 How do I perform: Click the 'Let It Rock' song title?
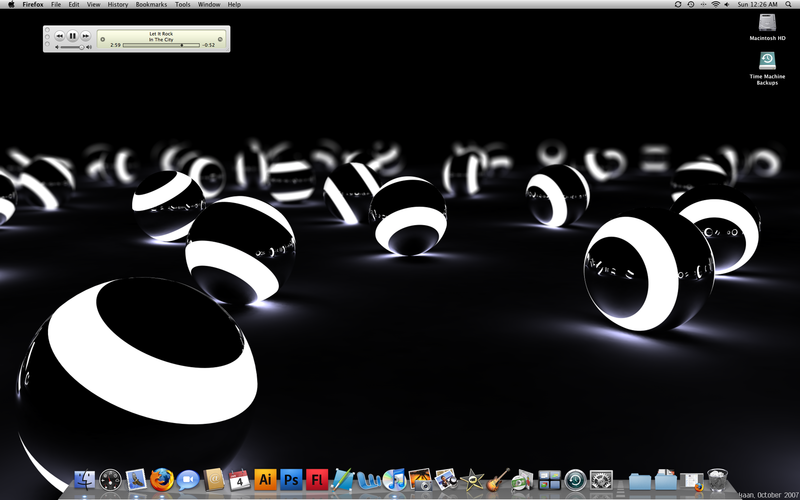pos(161,34)
